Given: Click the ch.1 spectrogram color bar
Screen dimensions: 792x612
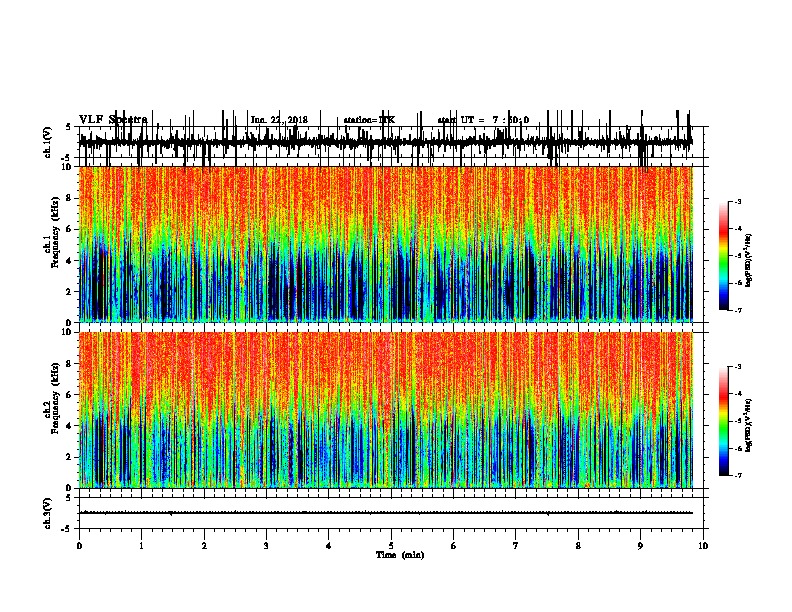Looking at the screenshot, I should [724, 256].
